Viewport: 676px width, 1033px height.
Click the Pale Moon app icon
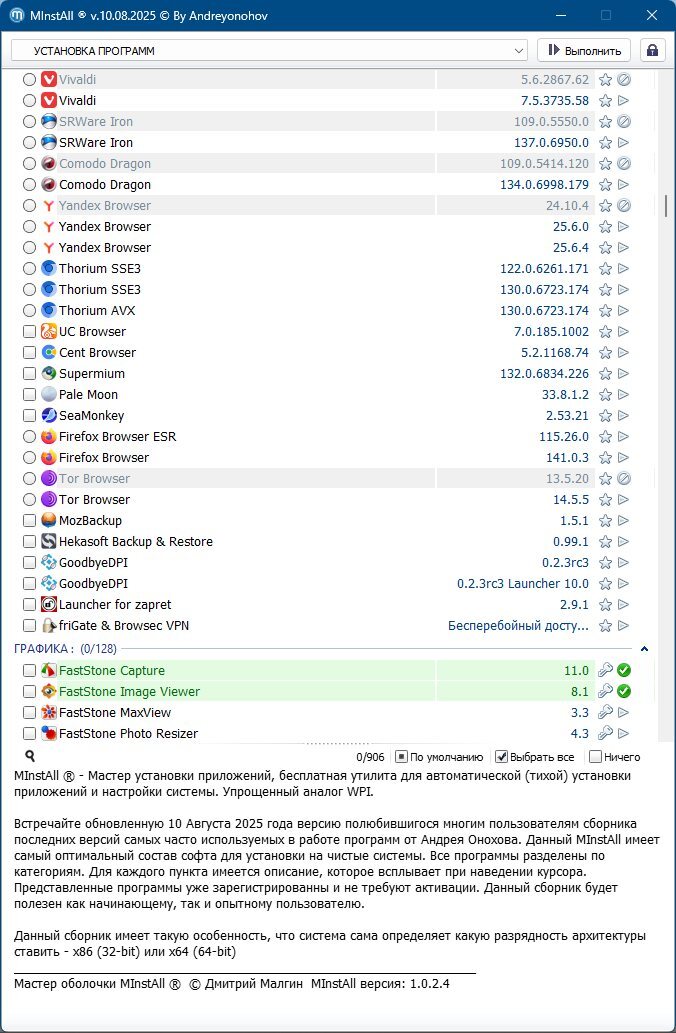click(x=49, y=394)
